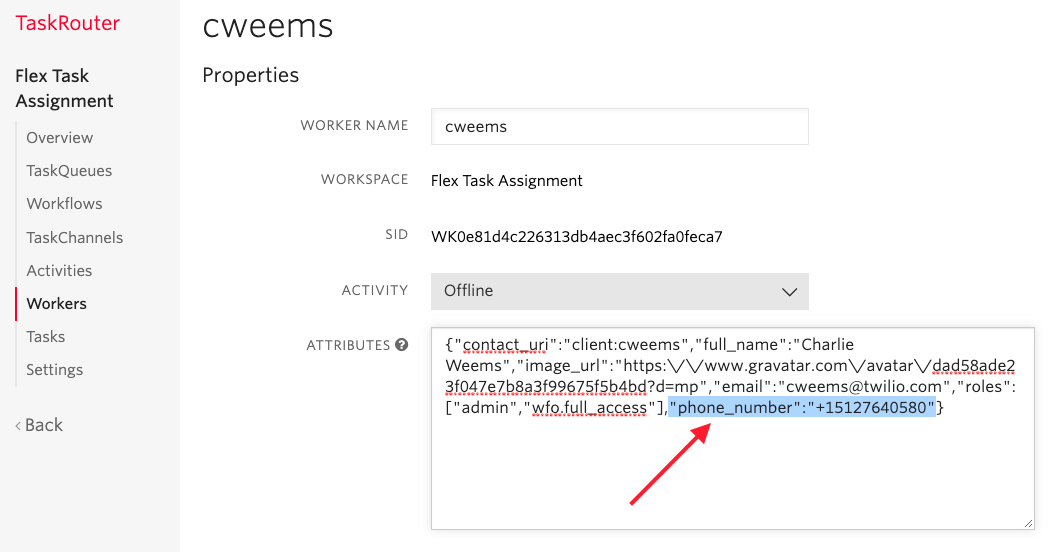Open the TaskQueues section
1058x552 pixels.
coord(69,171)
